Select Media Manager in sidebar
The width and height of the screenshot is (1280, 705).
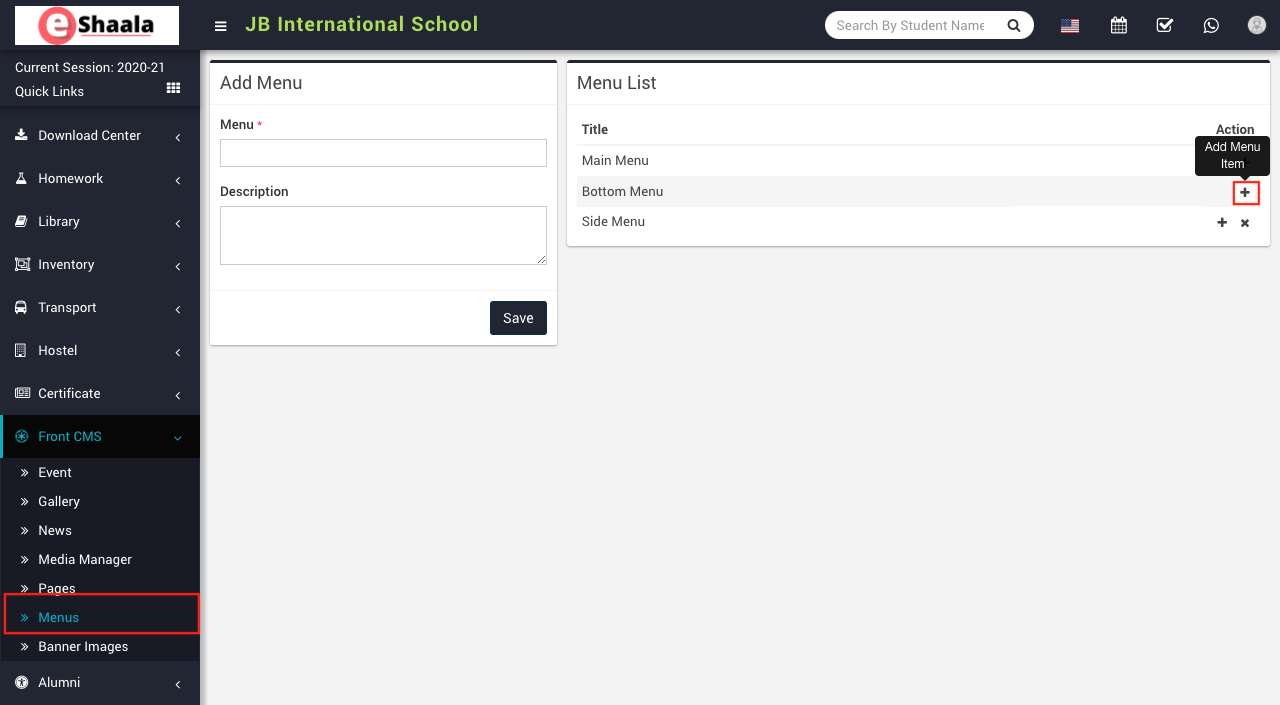[85, 560]
